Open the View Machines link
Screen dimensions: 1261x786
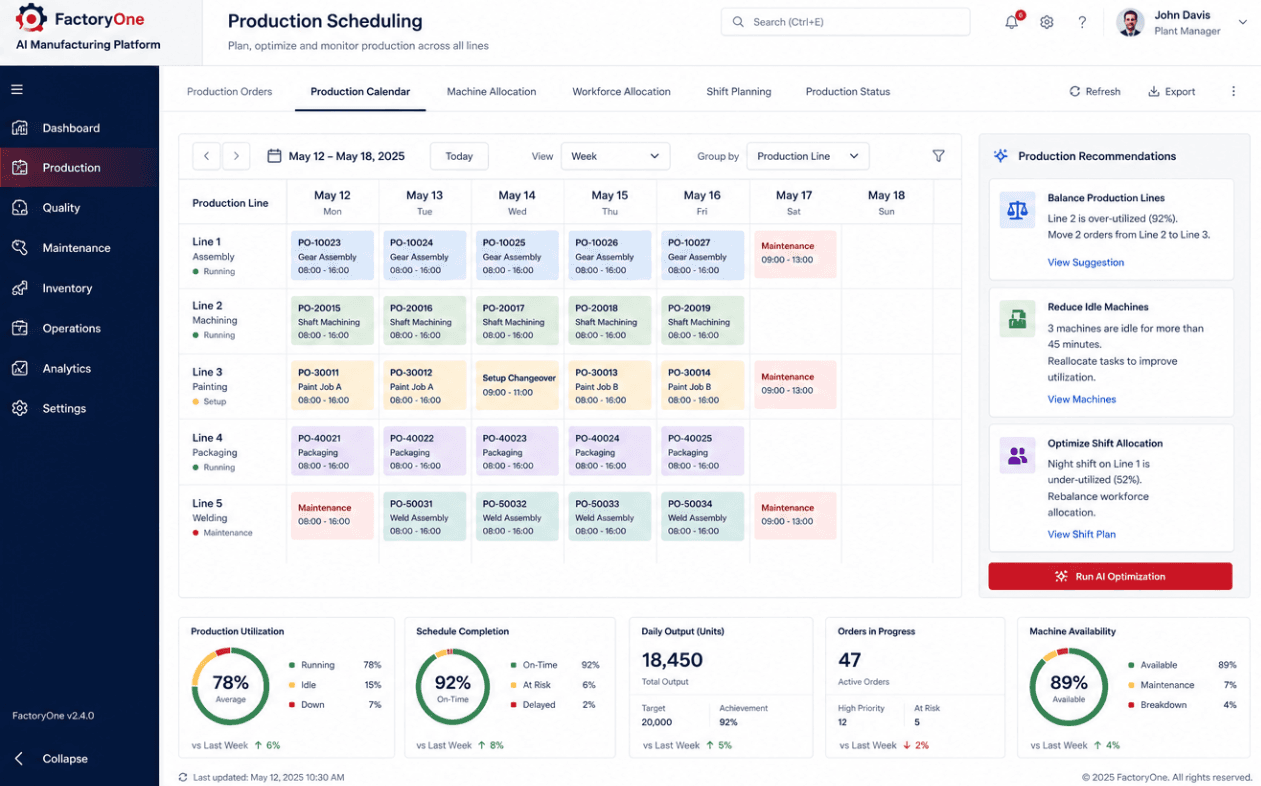click(1081, 400)
